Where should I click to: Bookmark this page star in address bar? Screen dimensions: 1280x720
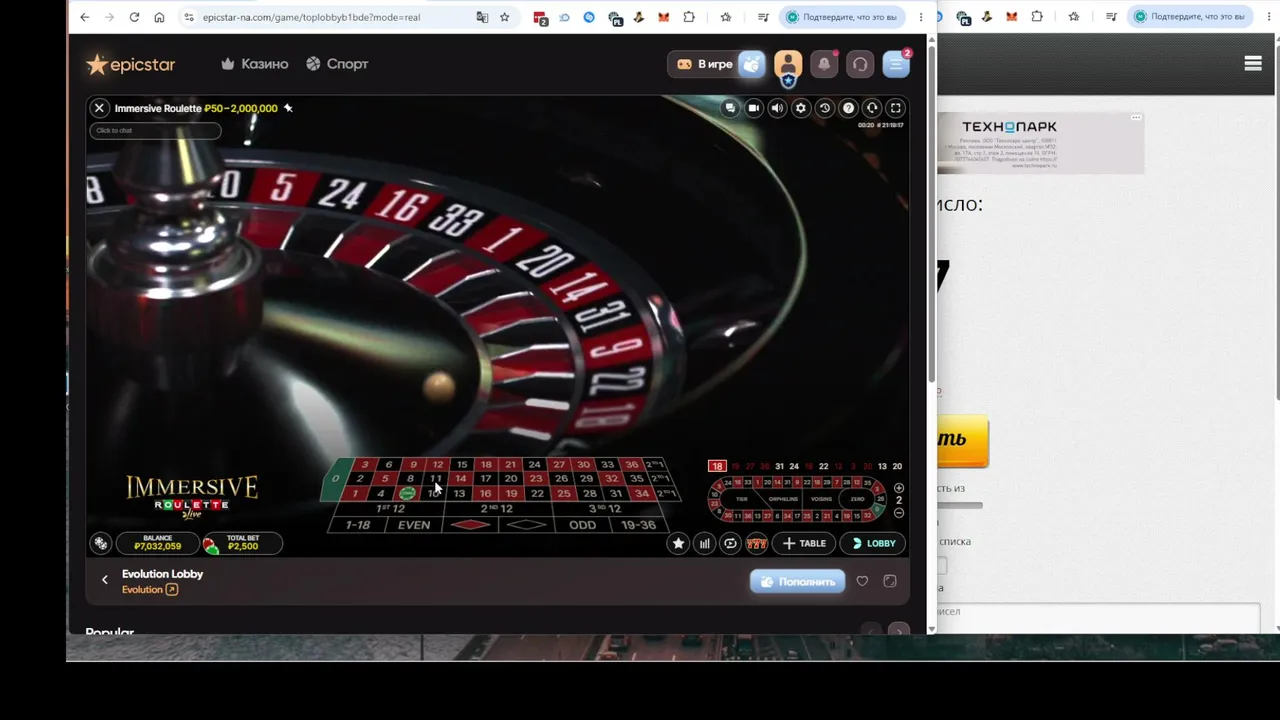pos(505,17)
